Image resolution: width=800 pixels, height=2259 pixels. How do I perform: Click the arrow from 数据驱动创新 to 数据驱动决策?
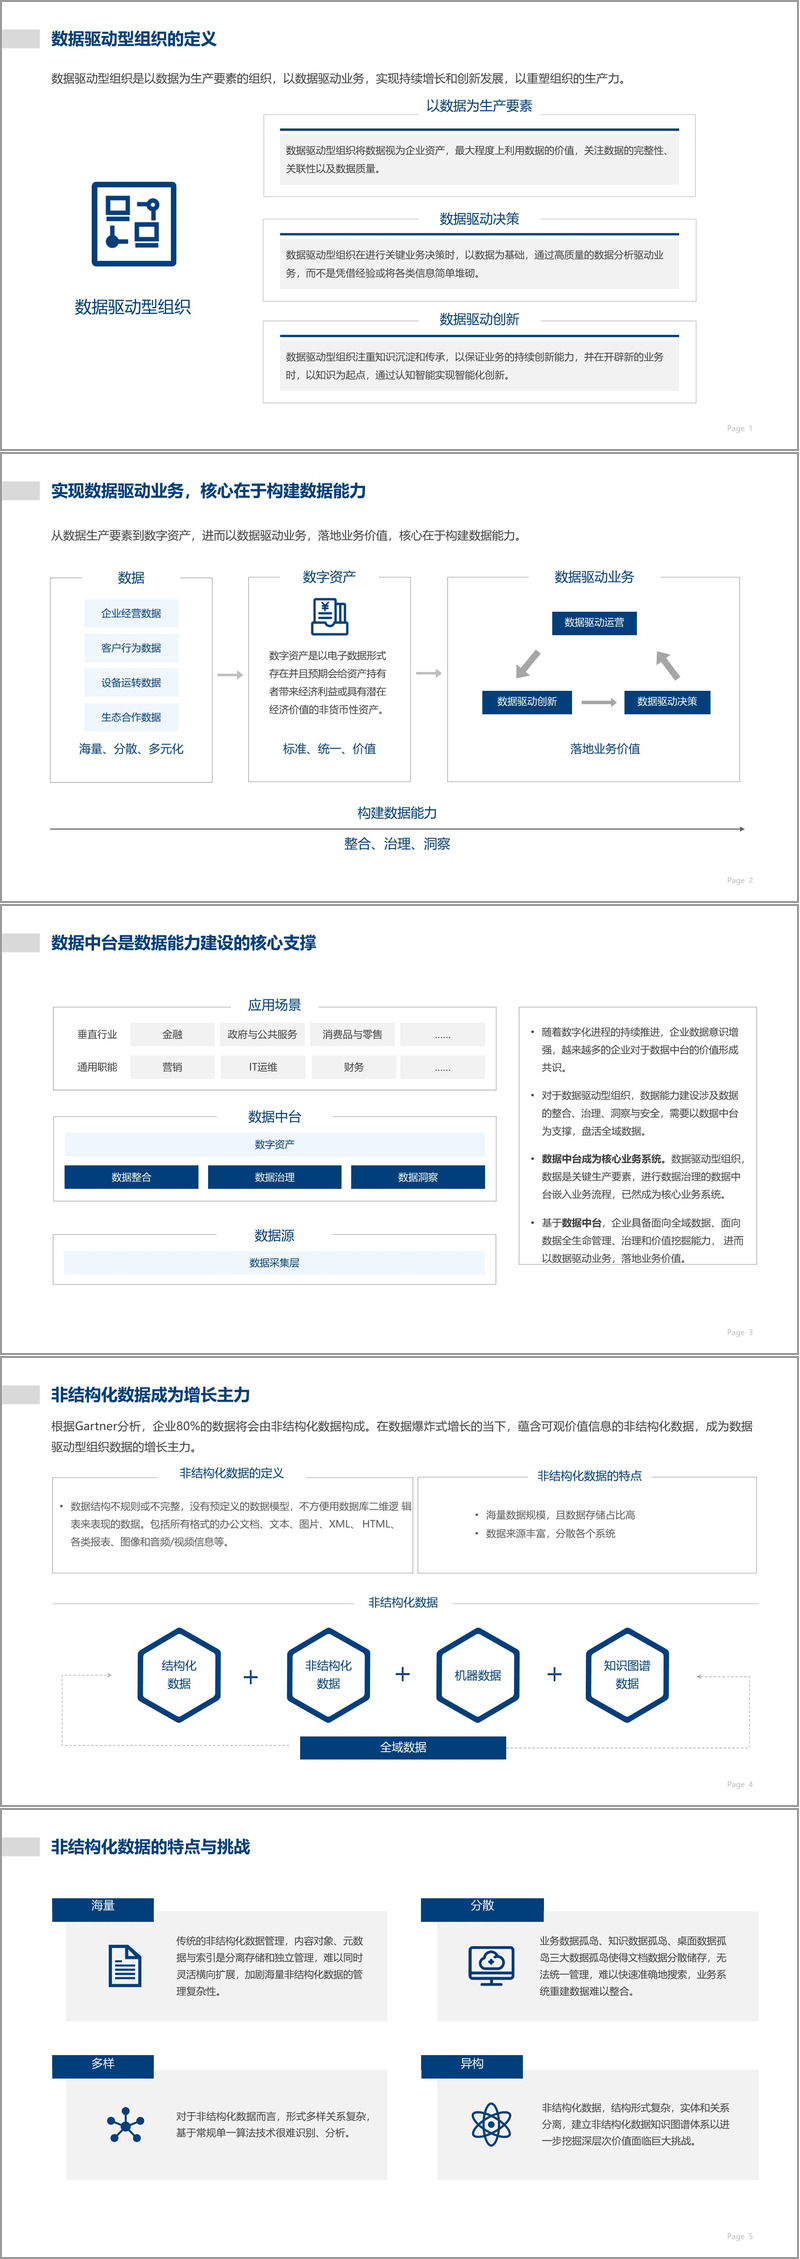[x=599, y=702]
